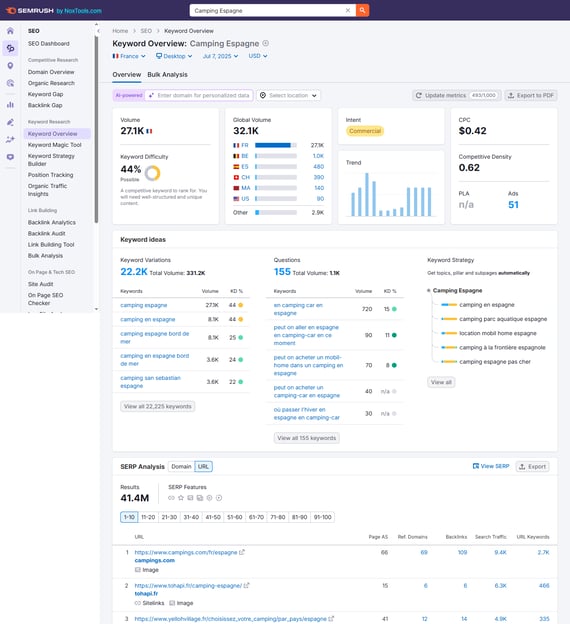The width and height of the screenshot is (570, 624).
Task: Open the Local map-pin sidebar icon
Action: [x=10, y=66]
